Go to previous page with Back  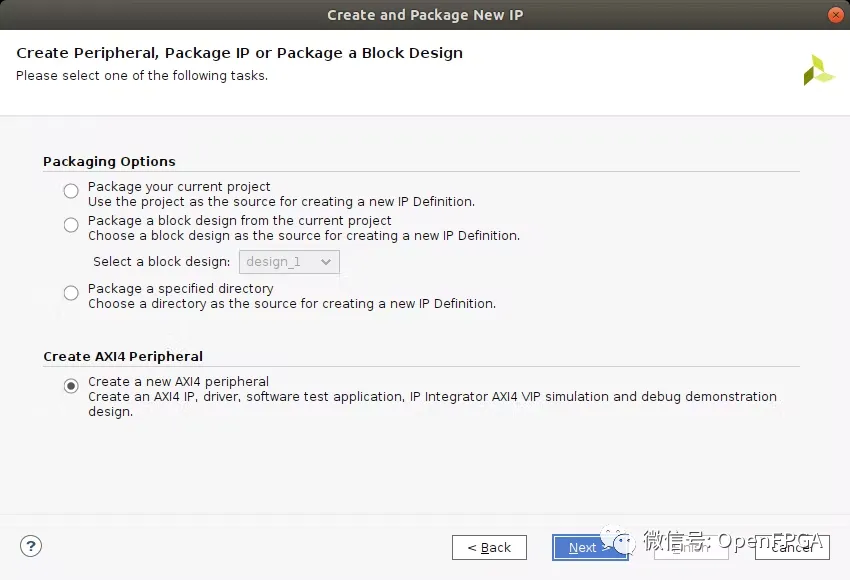pyautogui.click(x=490, y=547)
